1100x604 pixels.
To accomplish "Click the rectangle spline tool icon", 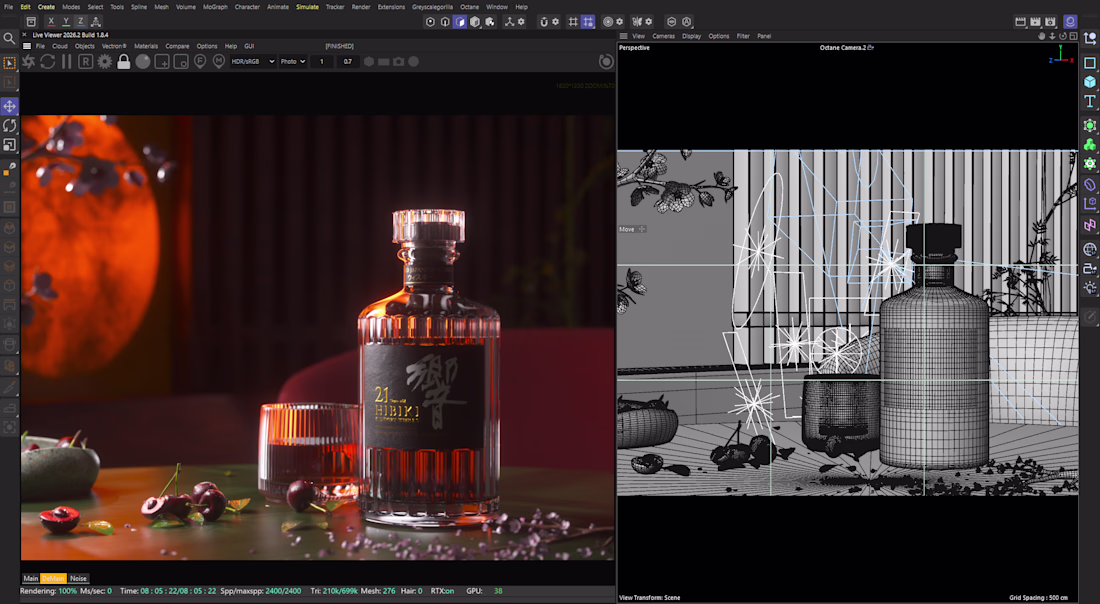I will (x=1089, y=63).
